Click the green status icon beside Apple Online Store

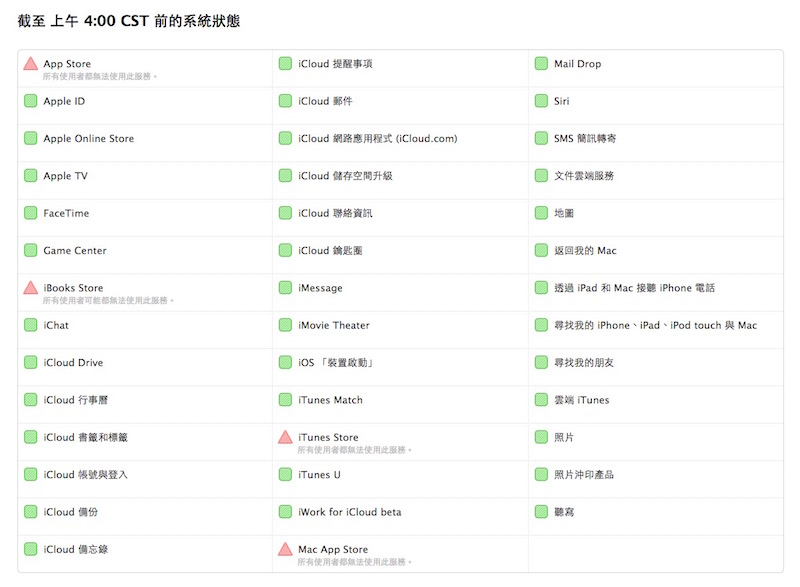pyautogui.click(x=31, y=138)
